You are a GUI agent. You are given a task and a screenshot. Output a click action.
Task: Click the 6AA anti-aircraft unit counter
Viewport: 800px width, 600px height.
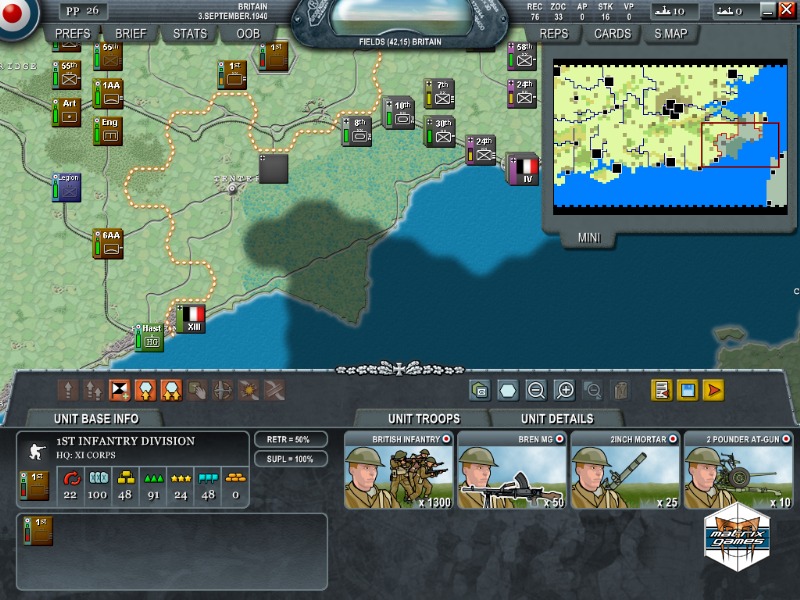[x=110, y=243]
